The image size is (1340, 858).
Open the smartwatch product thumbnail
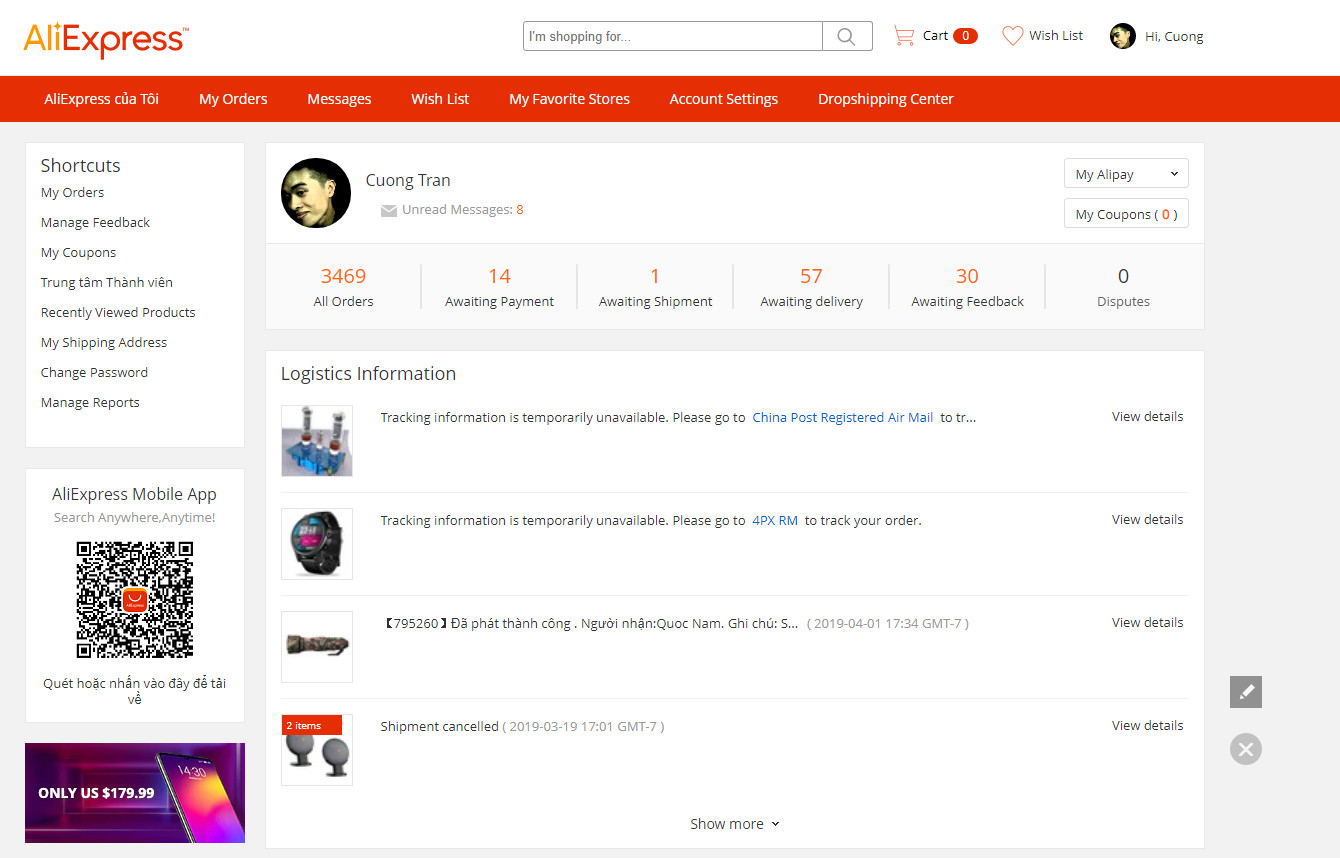pyautogui.click(x=317, y=543)
